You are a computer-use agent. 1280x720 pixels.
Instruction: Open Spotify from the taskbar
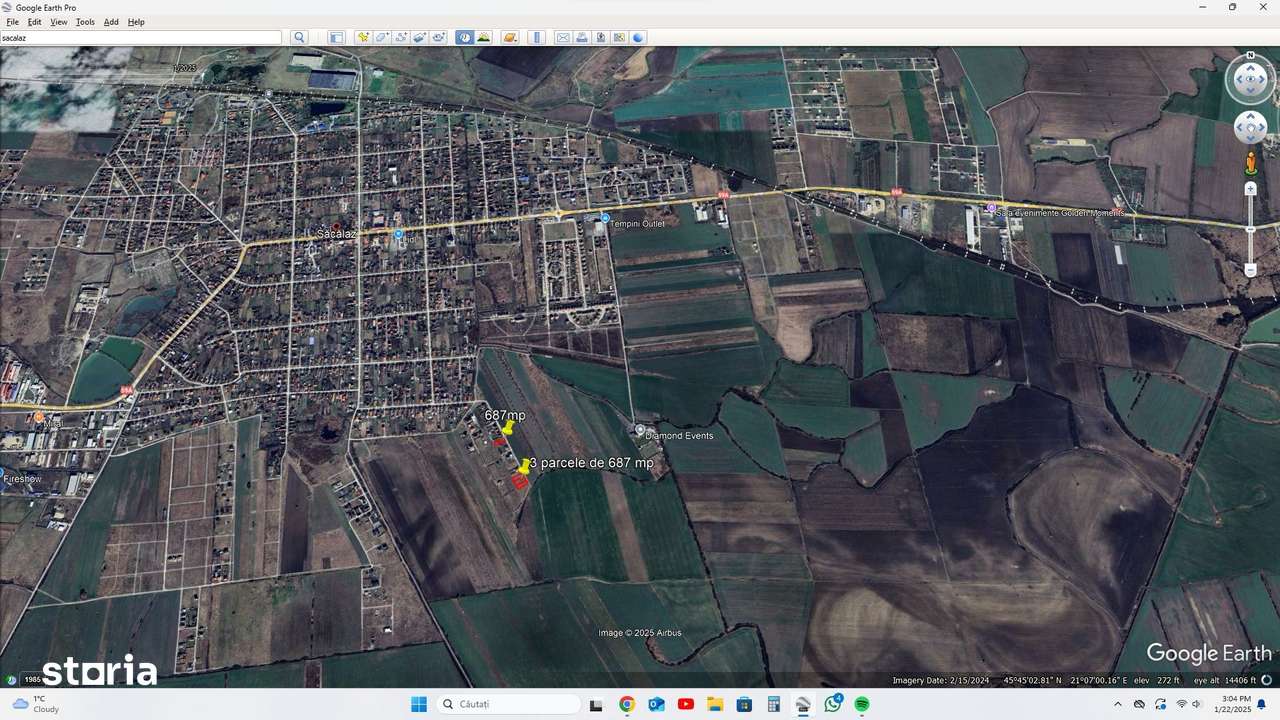click(x=862, y=704)
